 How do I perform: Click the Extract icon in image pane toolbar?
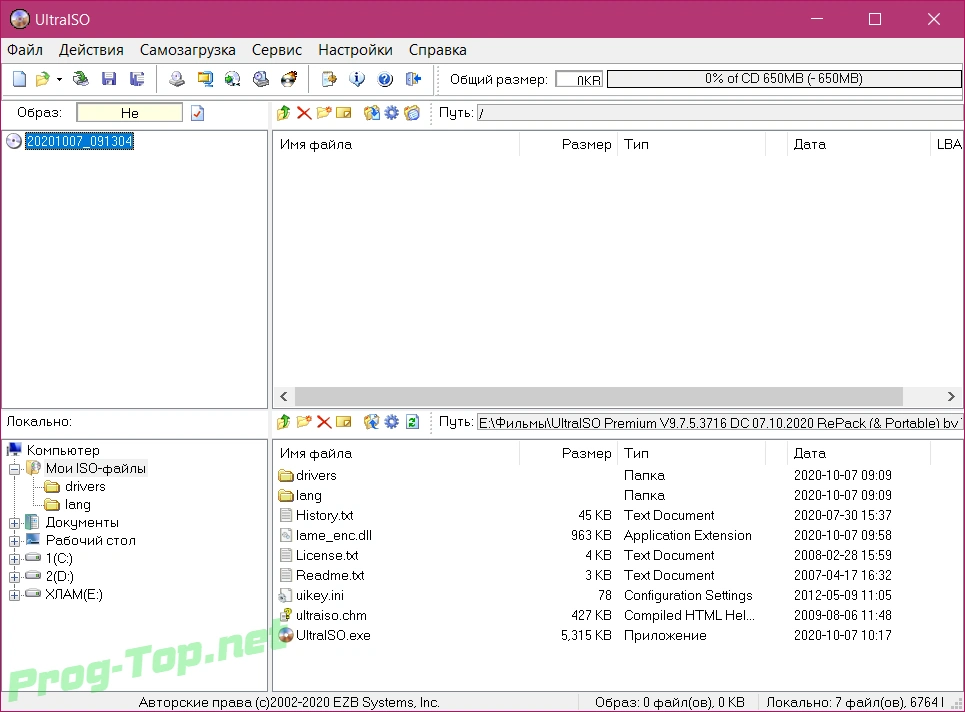coord(372,113)
